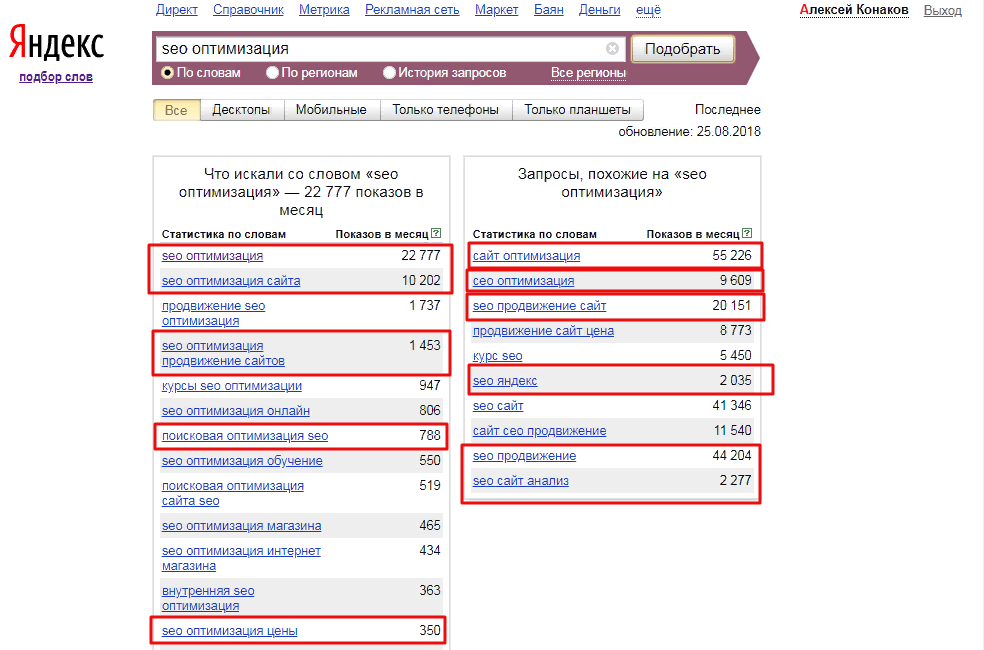Select the 'История запросов' radio button
The width and height of the screenshot is (984, 650).
pyautogui.click(x=389, y=73)
